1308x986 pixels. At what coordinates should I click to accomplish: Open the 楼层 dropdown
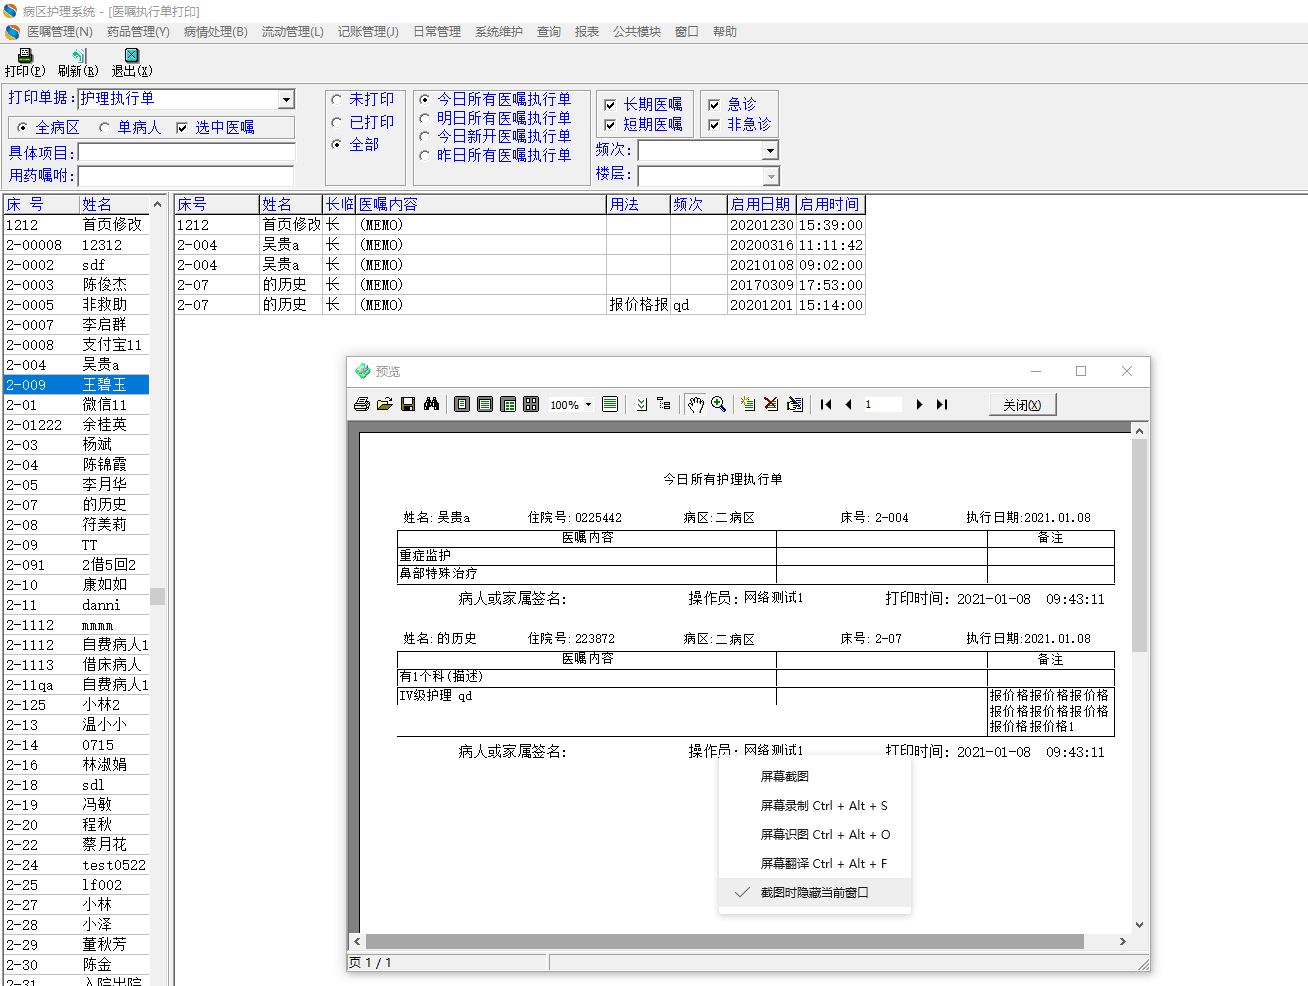770,176
